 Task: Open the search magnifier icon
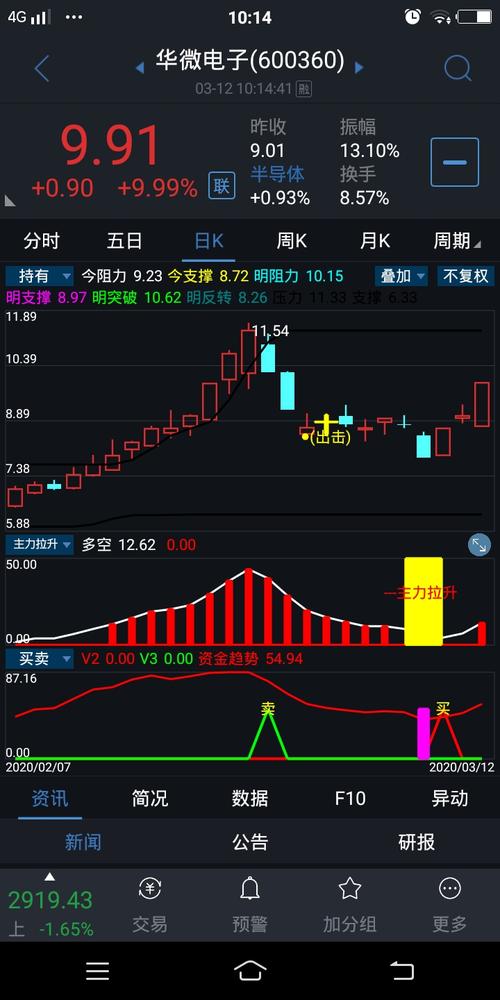[x=457, y=68]
